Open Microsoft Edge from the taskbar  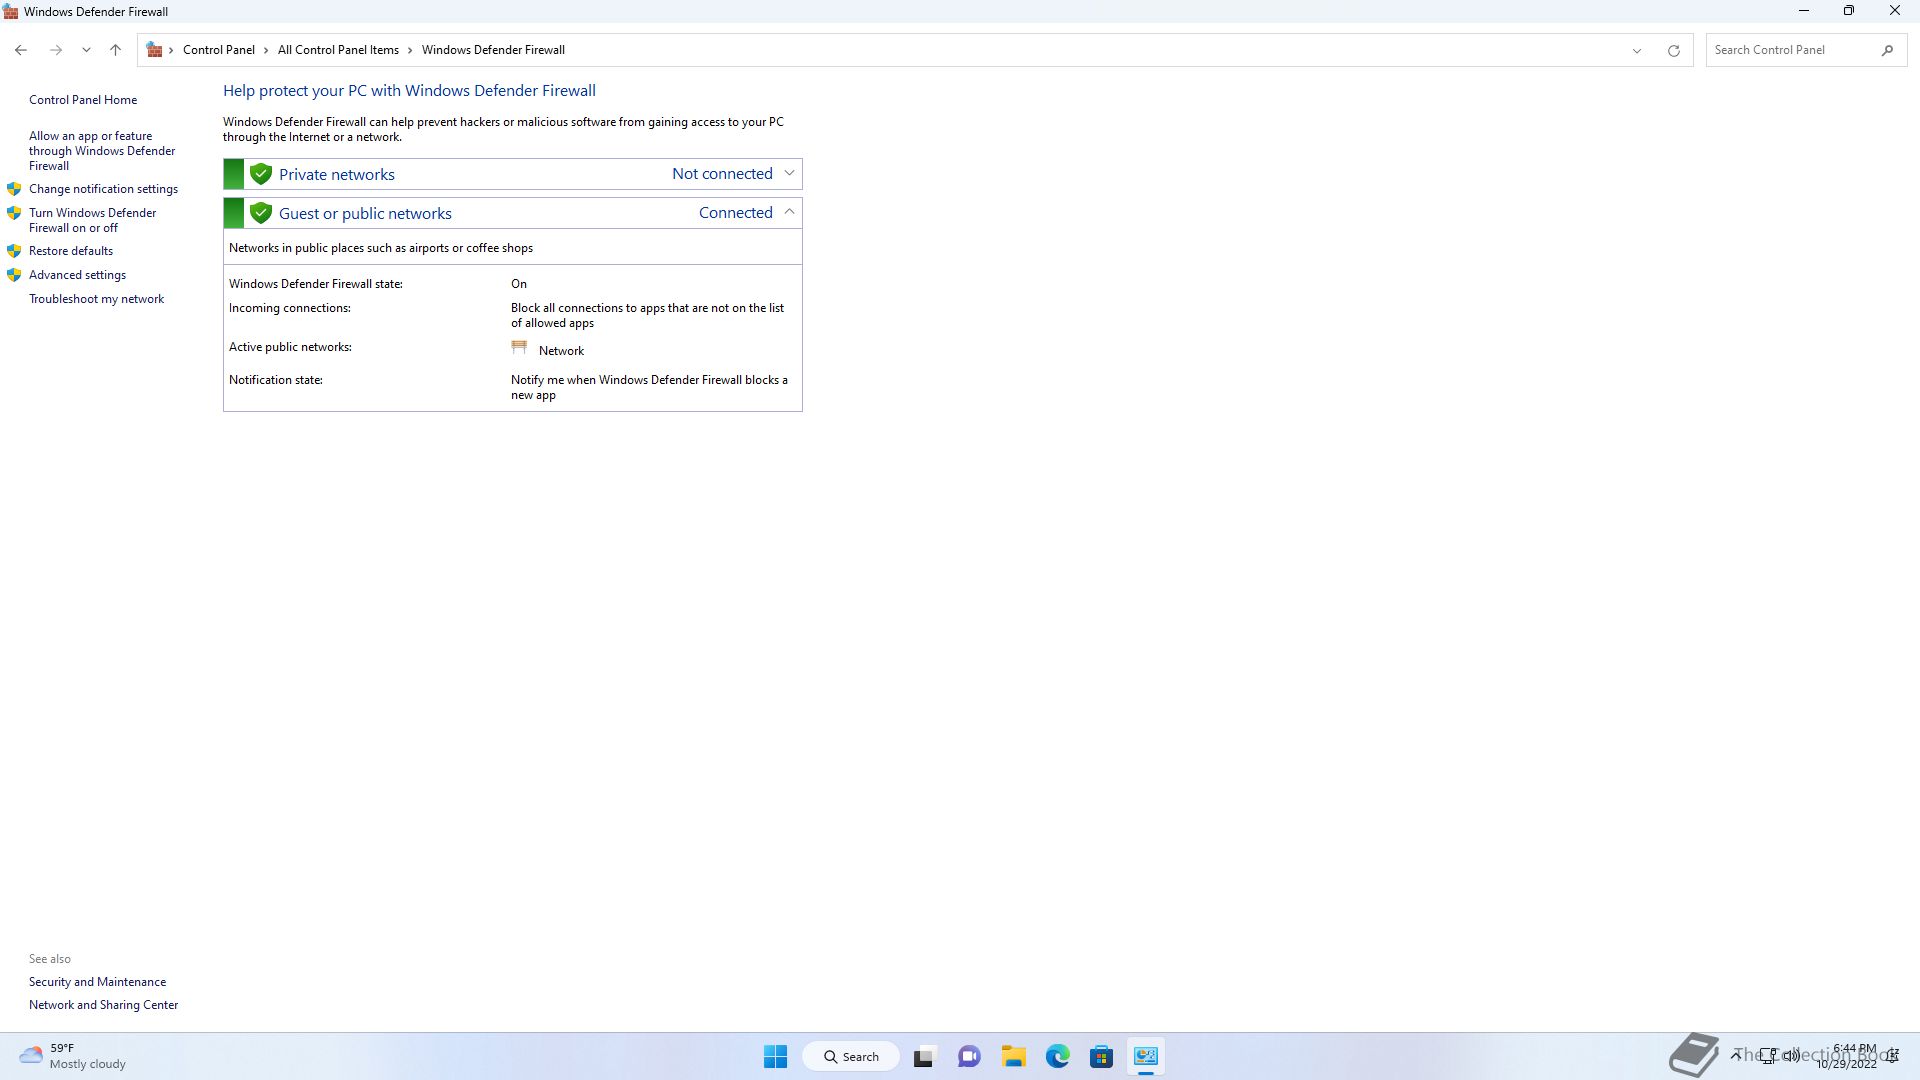1057,1056
